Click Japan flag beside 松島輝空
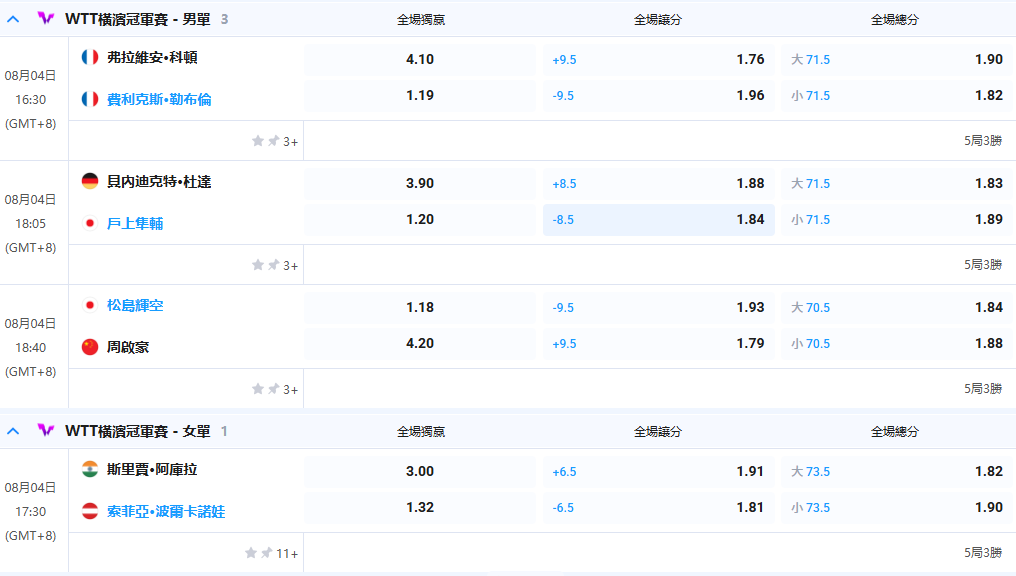The height and width of the screenshot is (576, 1016). pos(90,305)
